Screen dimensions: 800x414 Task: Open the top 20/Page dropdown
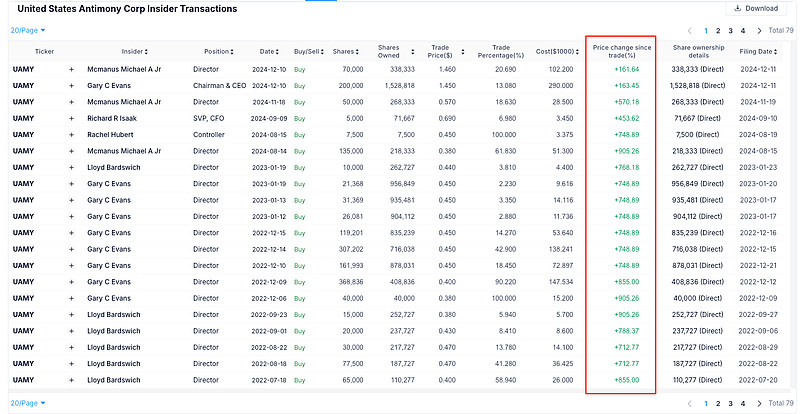click(28, 30)
